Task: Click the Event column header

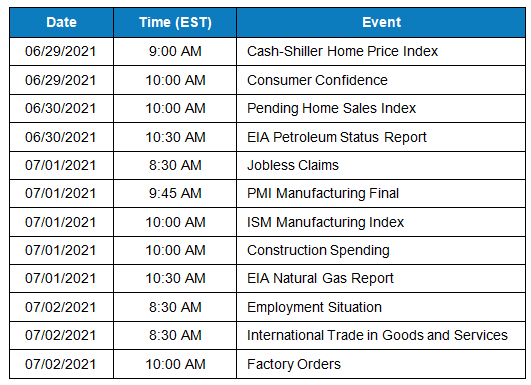Action: [x=381, y=22]
